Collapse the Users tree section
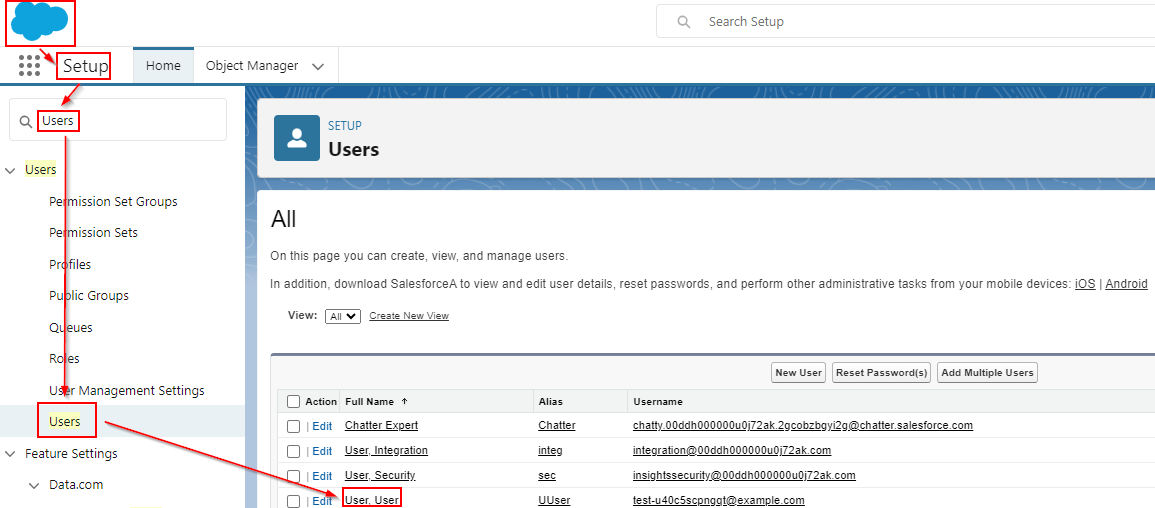 pos(10,170)
